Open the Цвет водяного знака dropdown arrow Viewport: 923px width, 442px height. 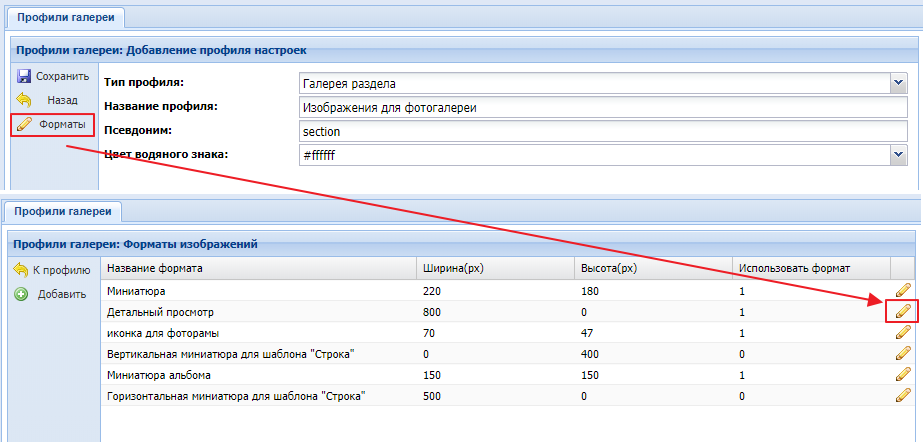tap(898, 155)
